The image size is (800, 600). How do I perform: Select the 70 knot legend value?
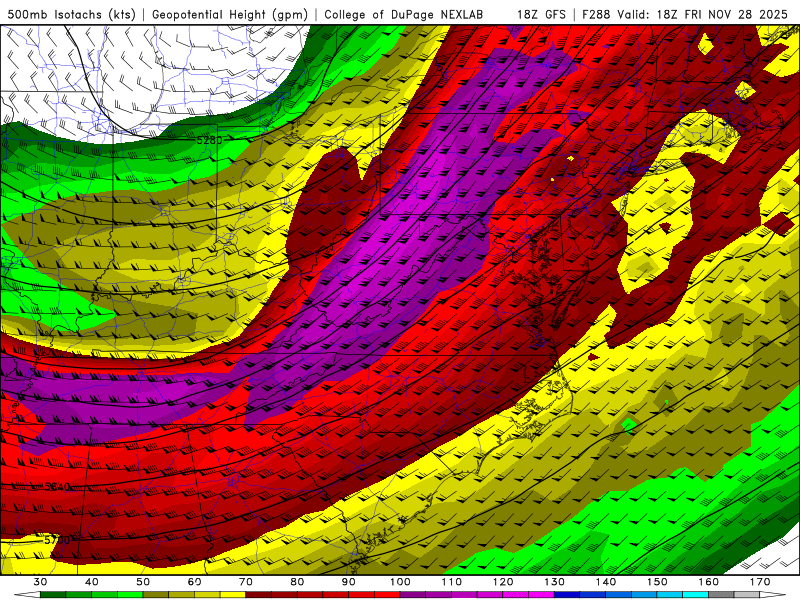pos(246,582)
